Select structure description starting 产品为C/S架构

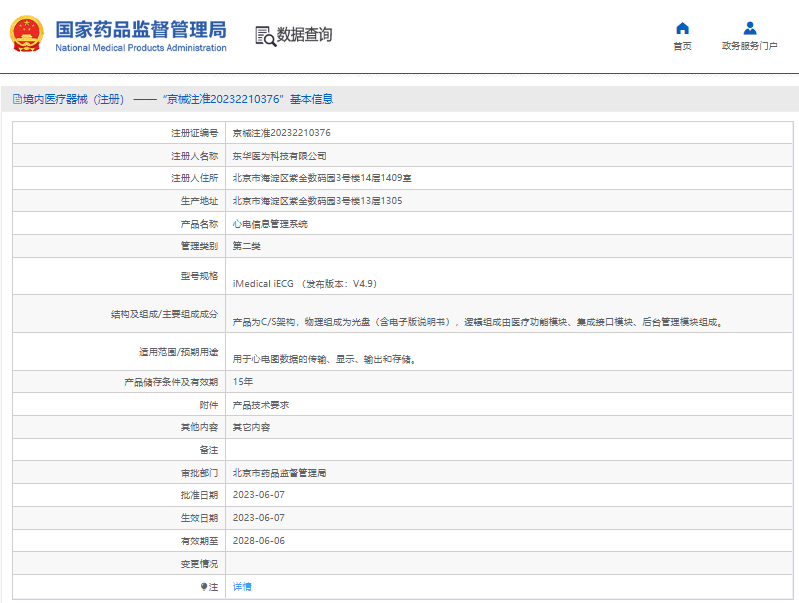point(478,322)
